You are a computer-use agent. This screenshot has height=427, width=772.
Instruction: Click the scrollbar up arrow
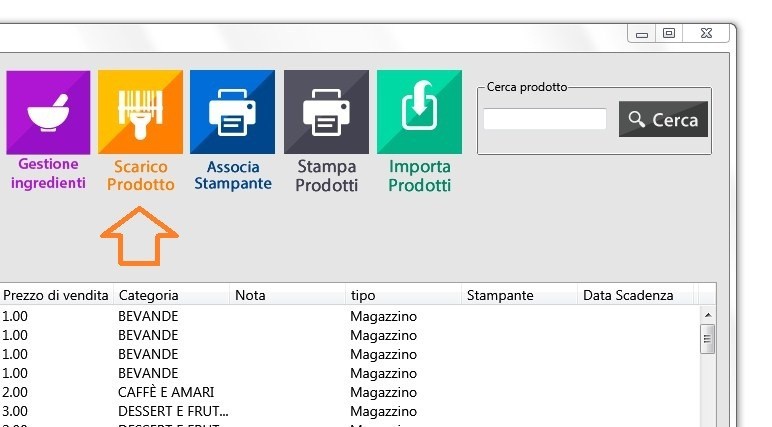(707, 314)
